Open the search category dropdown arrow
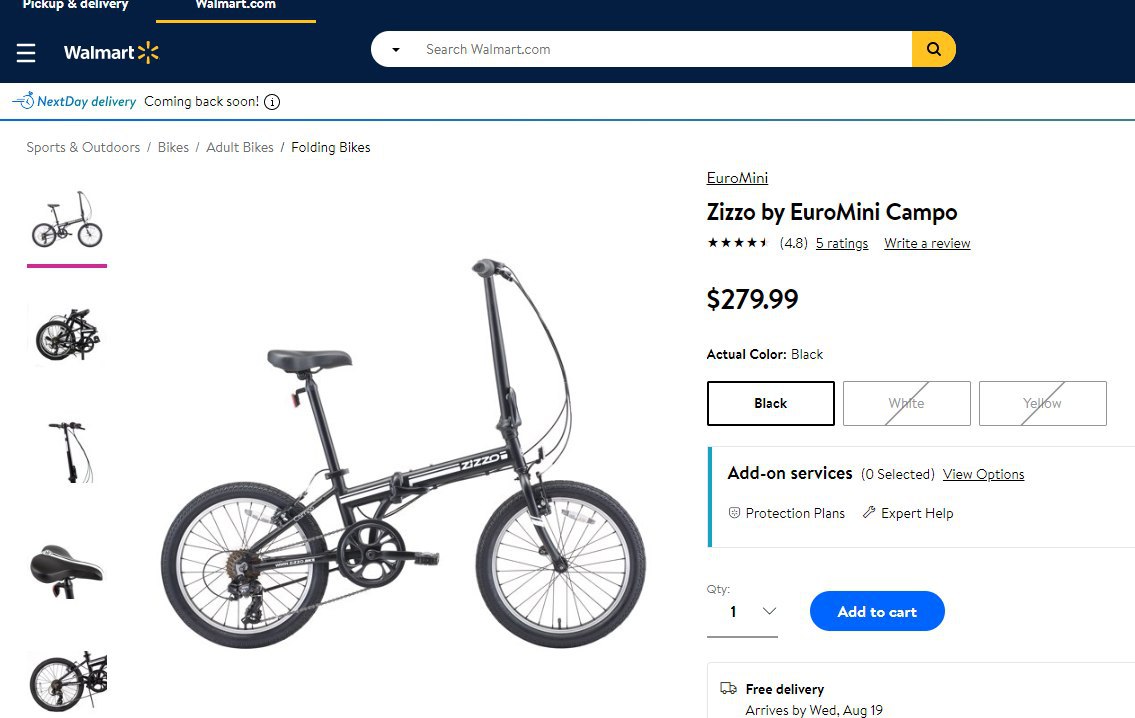This screenshot has width=1135, height=718. pos(396,50)
